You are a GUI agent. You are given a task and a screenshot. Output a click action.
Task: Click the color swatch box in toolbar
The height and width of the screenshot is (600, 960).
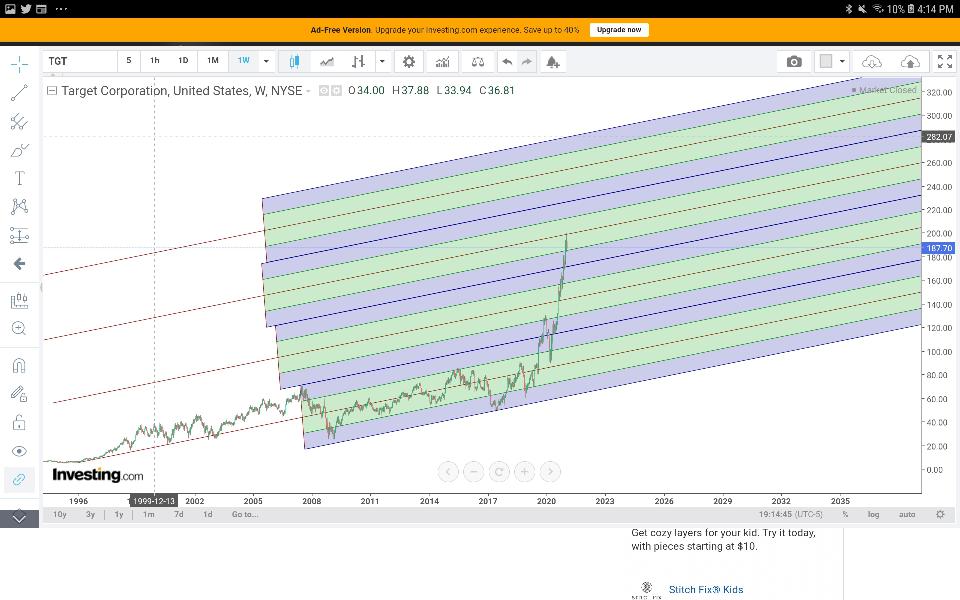point(826,61)
